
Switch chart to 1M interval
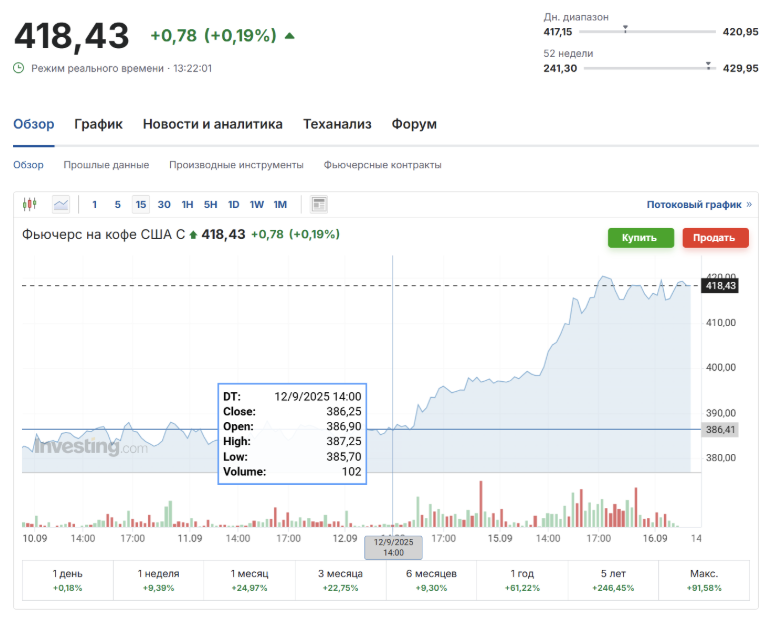pos(280,204)
